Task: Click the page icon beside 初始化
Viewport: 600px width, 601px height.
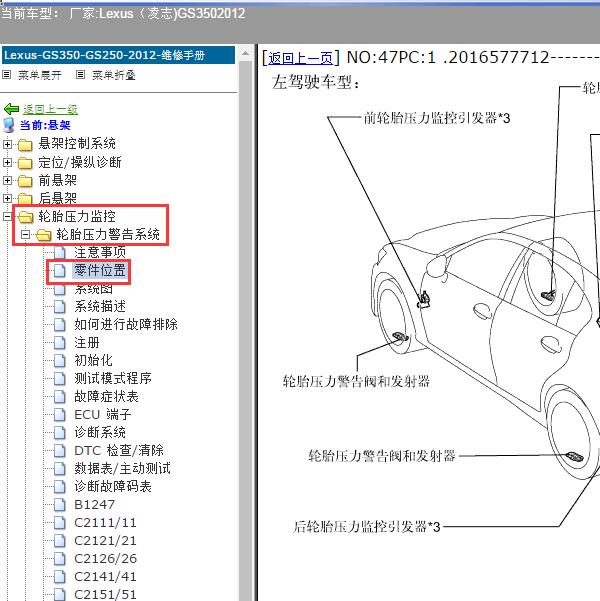Action: pyautogui.click(x=59, y=361)
